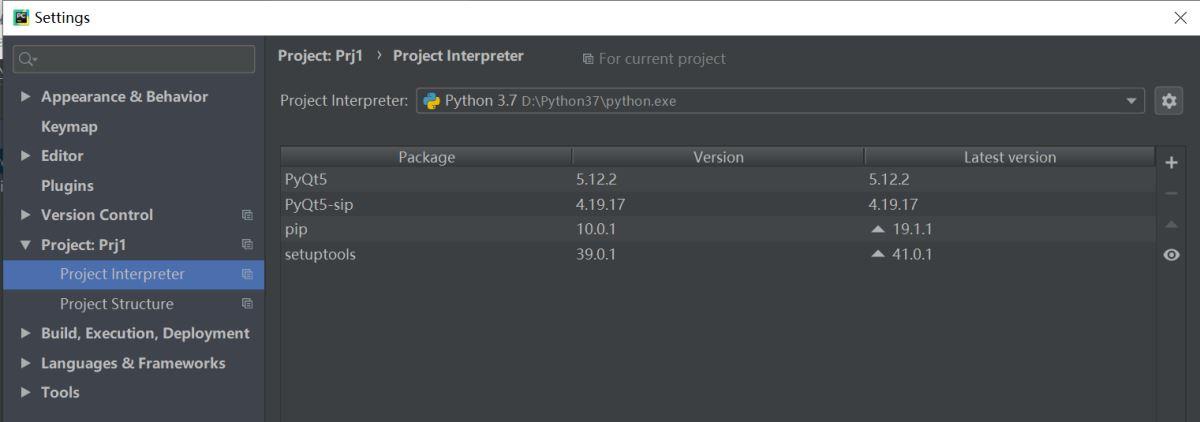Sort by the Package column header
Image resolution: width=1200 pixels, height=422 pixels.
click(426, 157)
